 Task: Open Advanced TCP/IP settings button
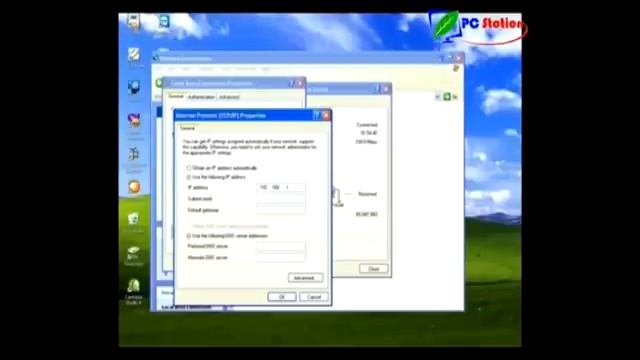(x=305, y=278)
